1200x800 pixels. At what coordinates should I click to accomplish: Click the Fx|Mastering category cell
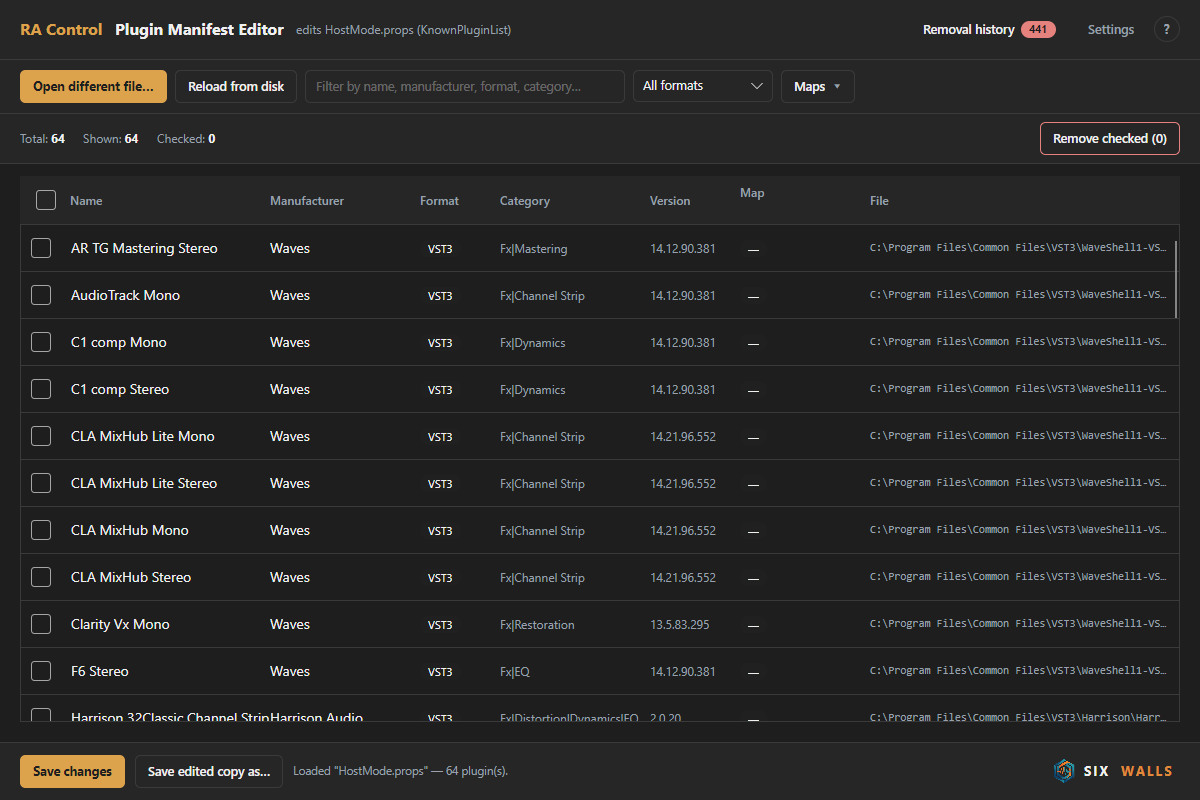[x=533, y=249]
